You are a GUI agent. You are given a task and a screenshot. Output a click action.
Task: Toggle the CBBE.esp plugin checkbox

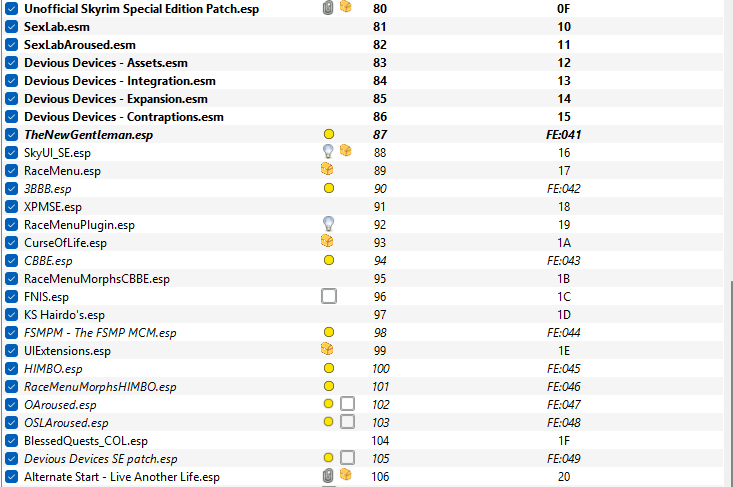(12, 261)
